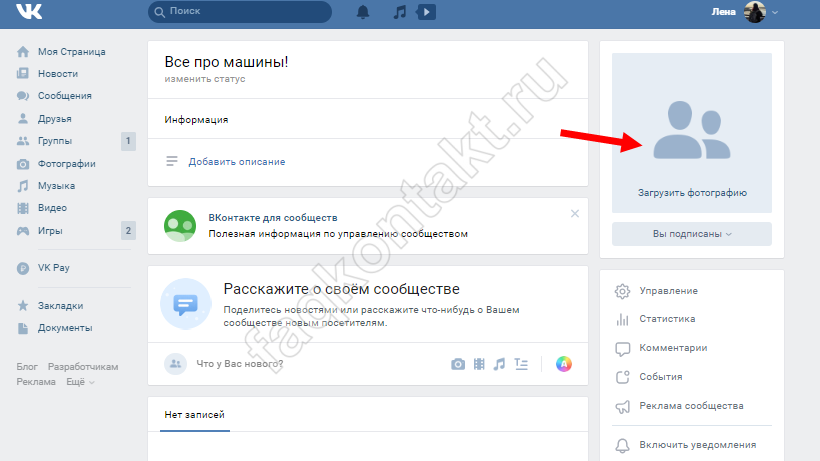Open the colorful poster background picker
This screenshot has height=461, width=820.
tap(564, 364)
